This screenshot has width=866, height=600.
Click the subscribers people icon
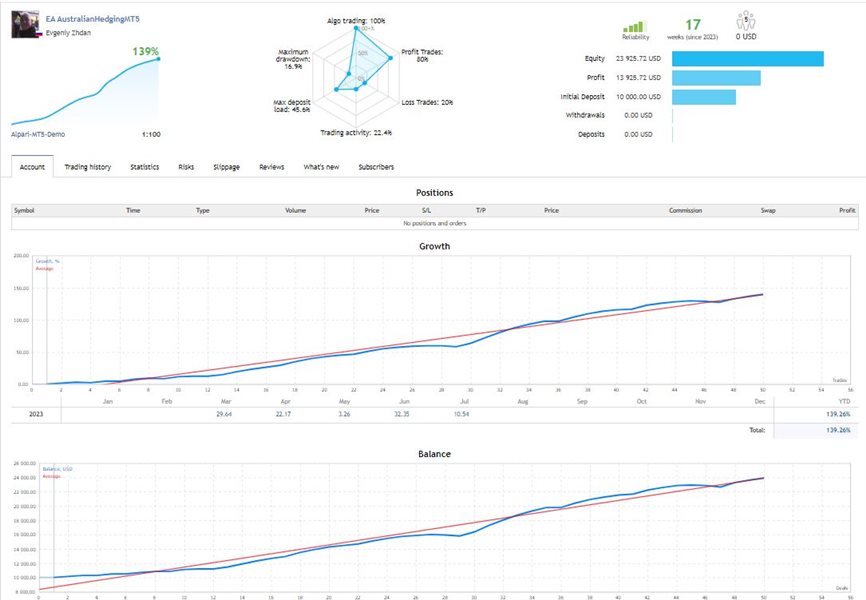coord(746,21)
